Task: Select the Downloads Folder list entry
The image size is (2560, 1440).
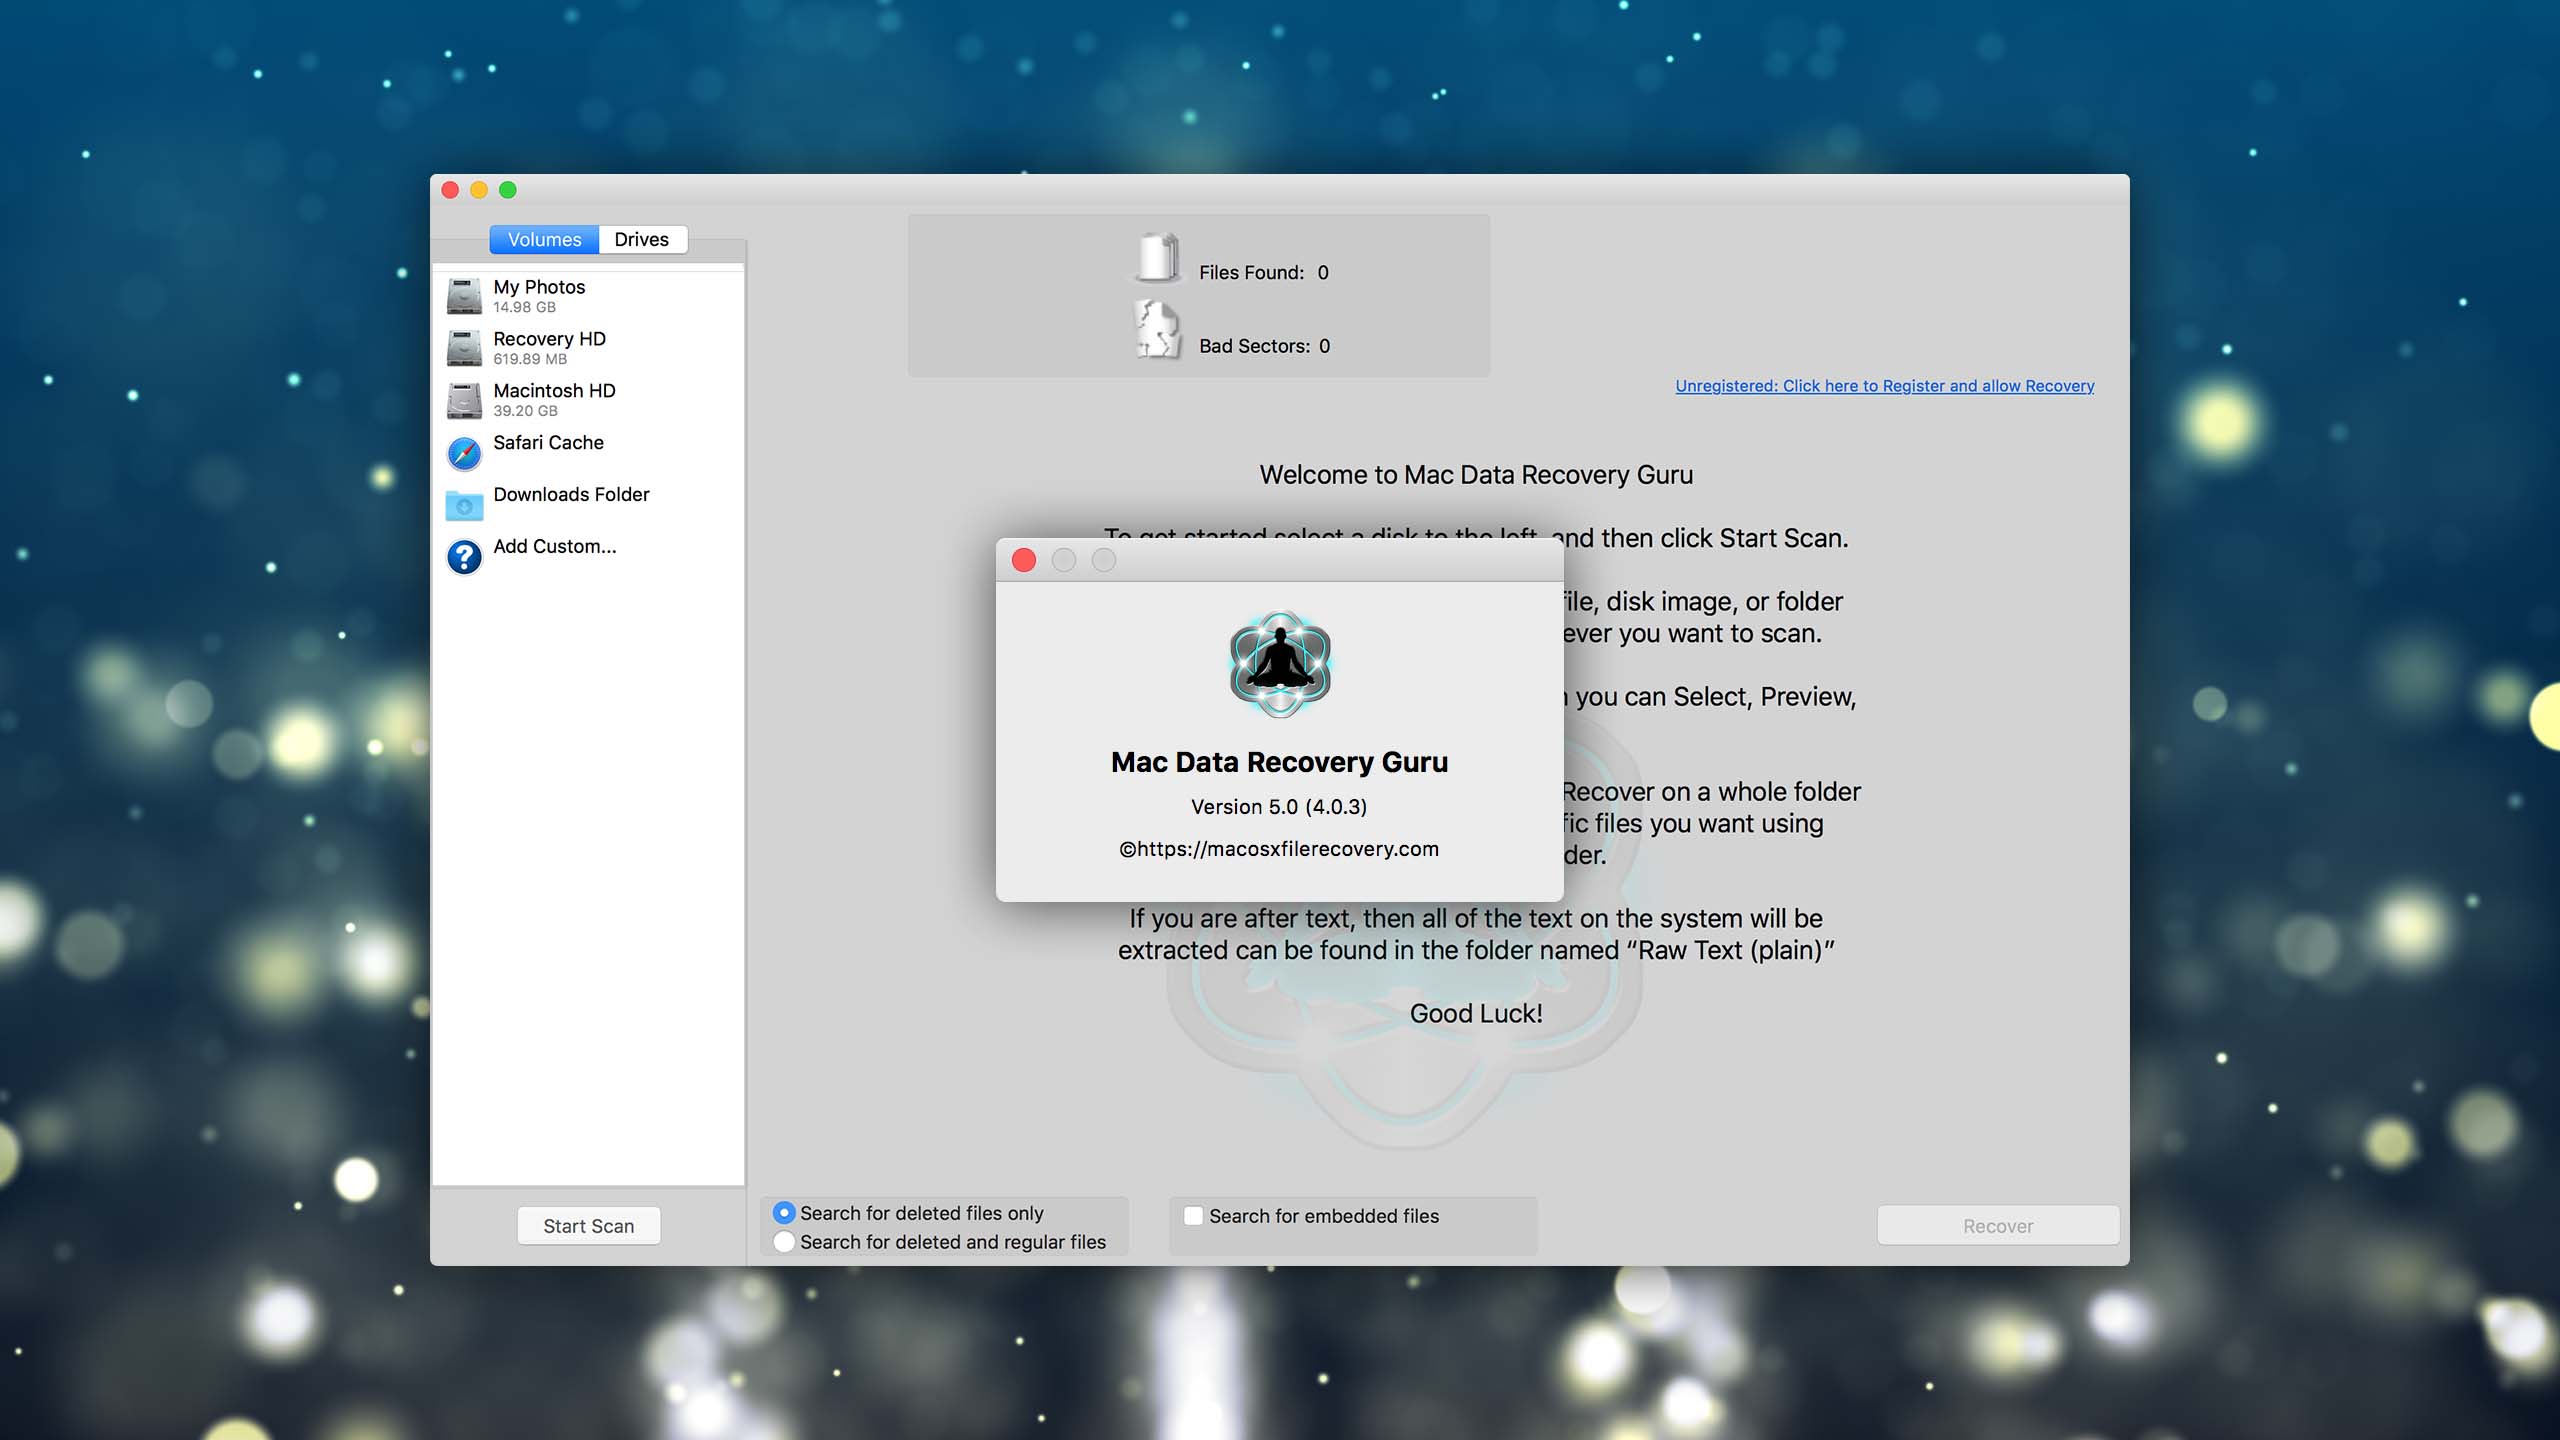Action: coord(588,505)
